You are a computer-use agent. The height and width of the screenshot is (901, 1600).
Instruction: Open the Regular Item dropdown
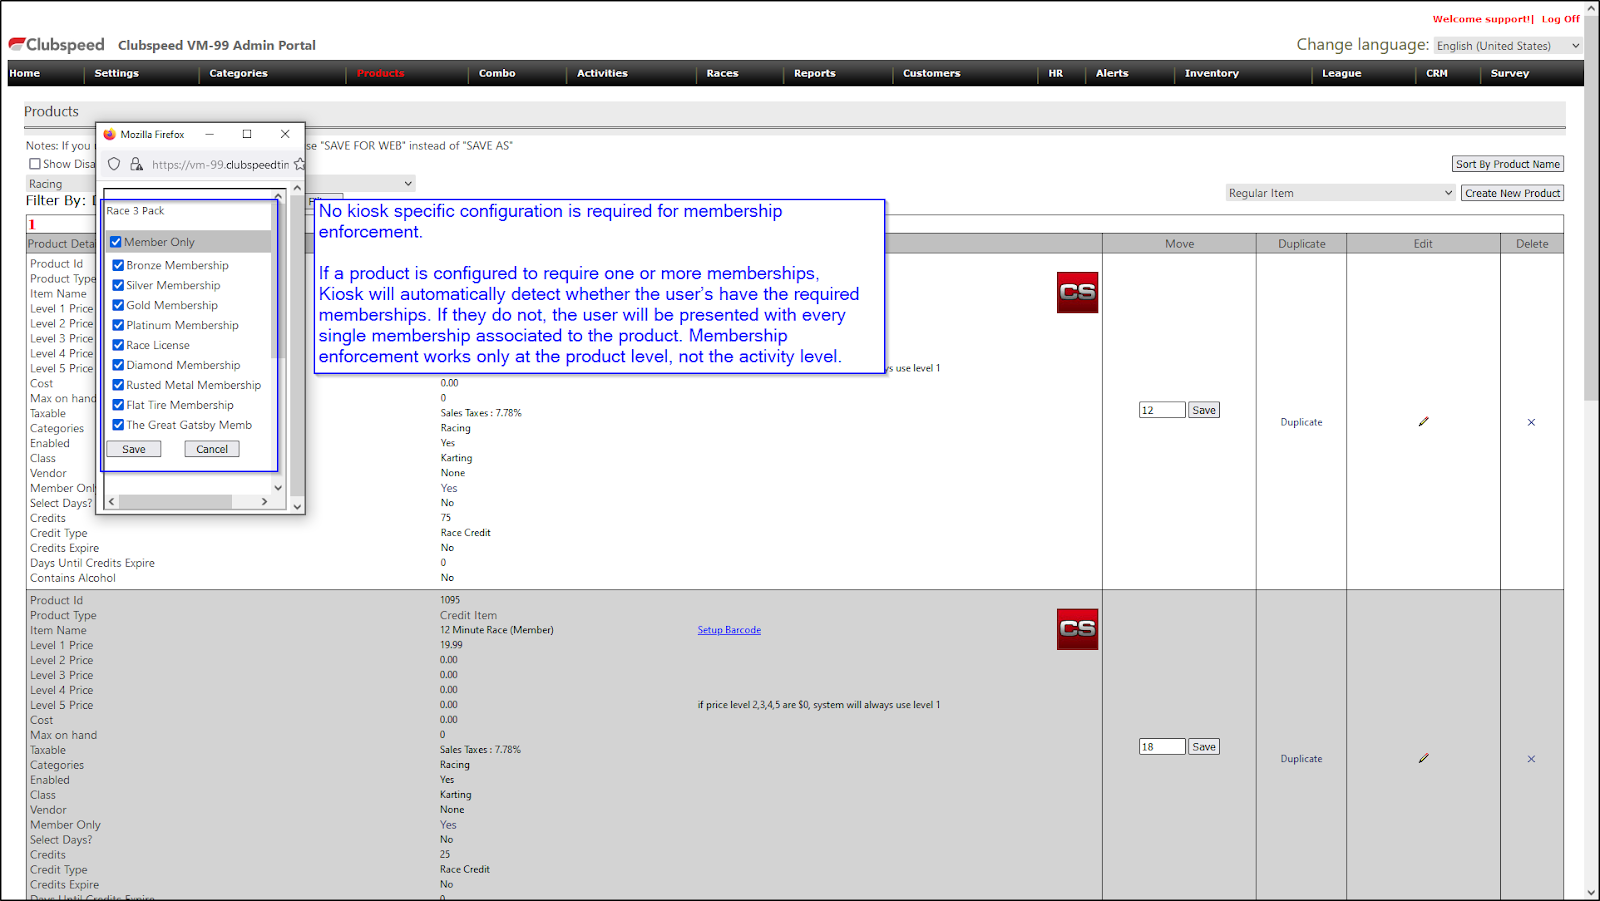pyautogui.click(x=1340, y=193)
